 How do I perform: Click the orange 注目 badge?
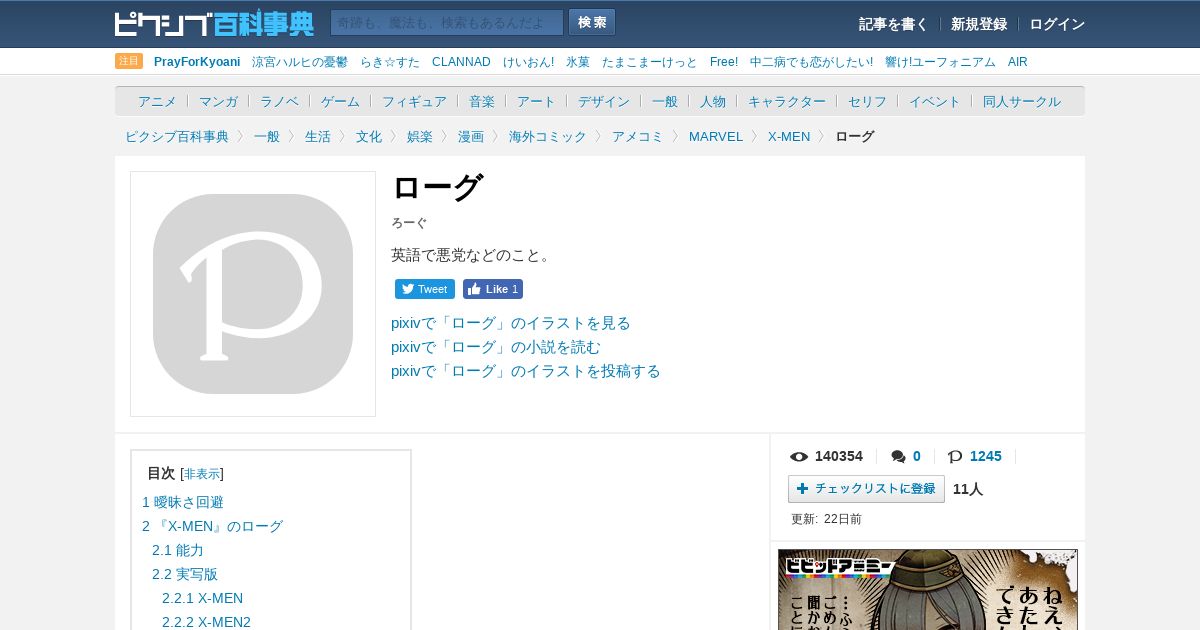pos(129,61)
